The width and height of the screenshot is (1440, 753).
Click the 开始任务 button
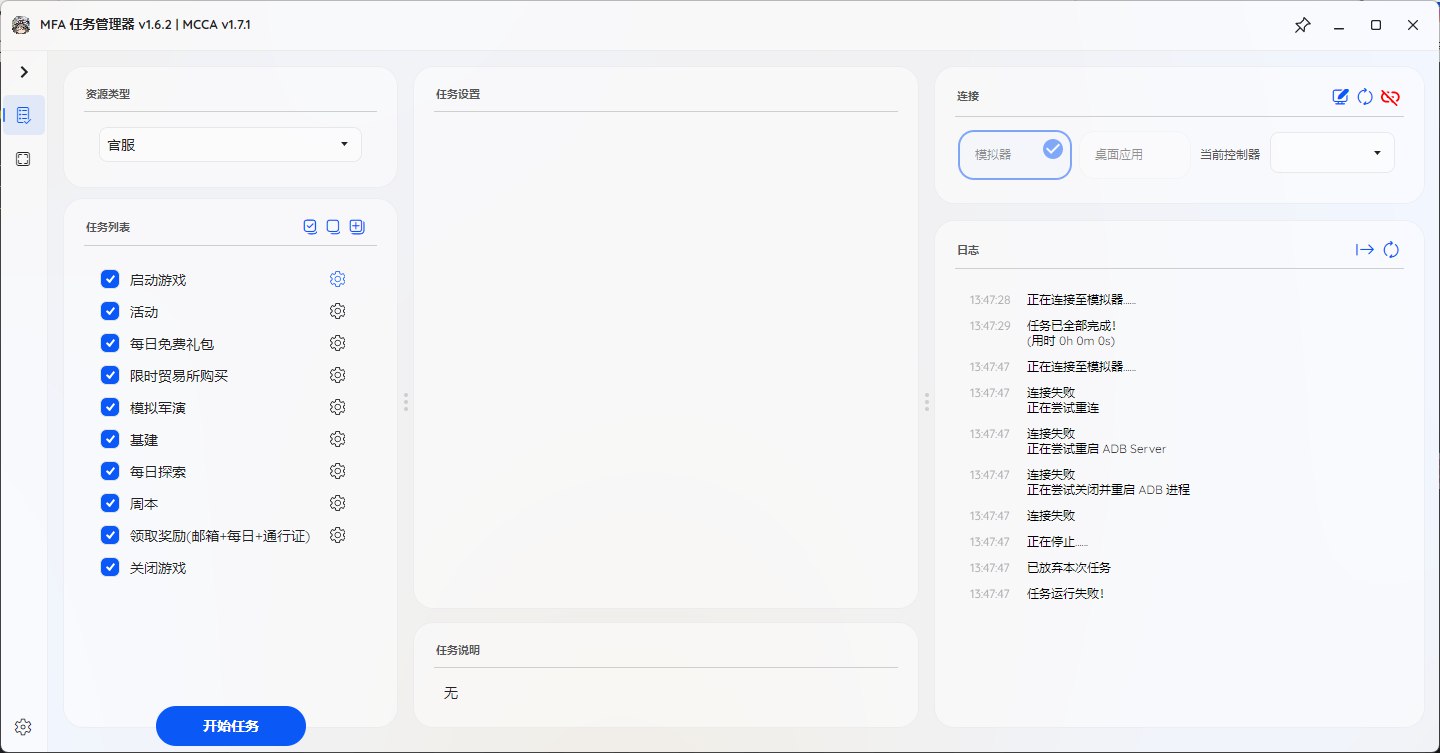230,726
